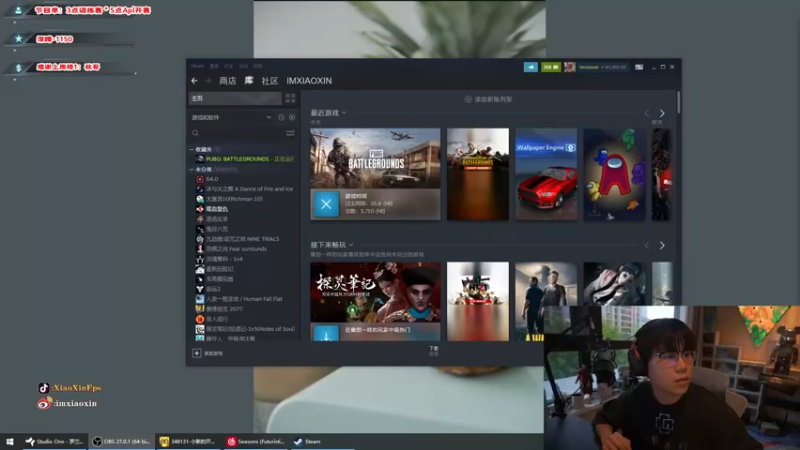Switch to Big Picture mode icon
800x450 pixels.
(x=639, y=67)
